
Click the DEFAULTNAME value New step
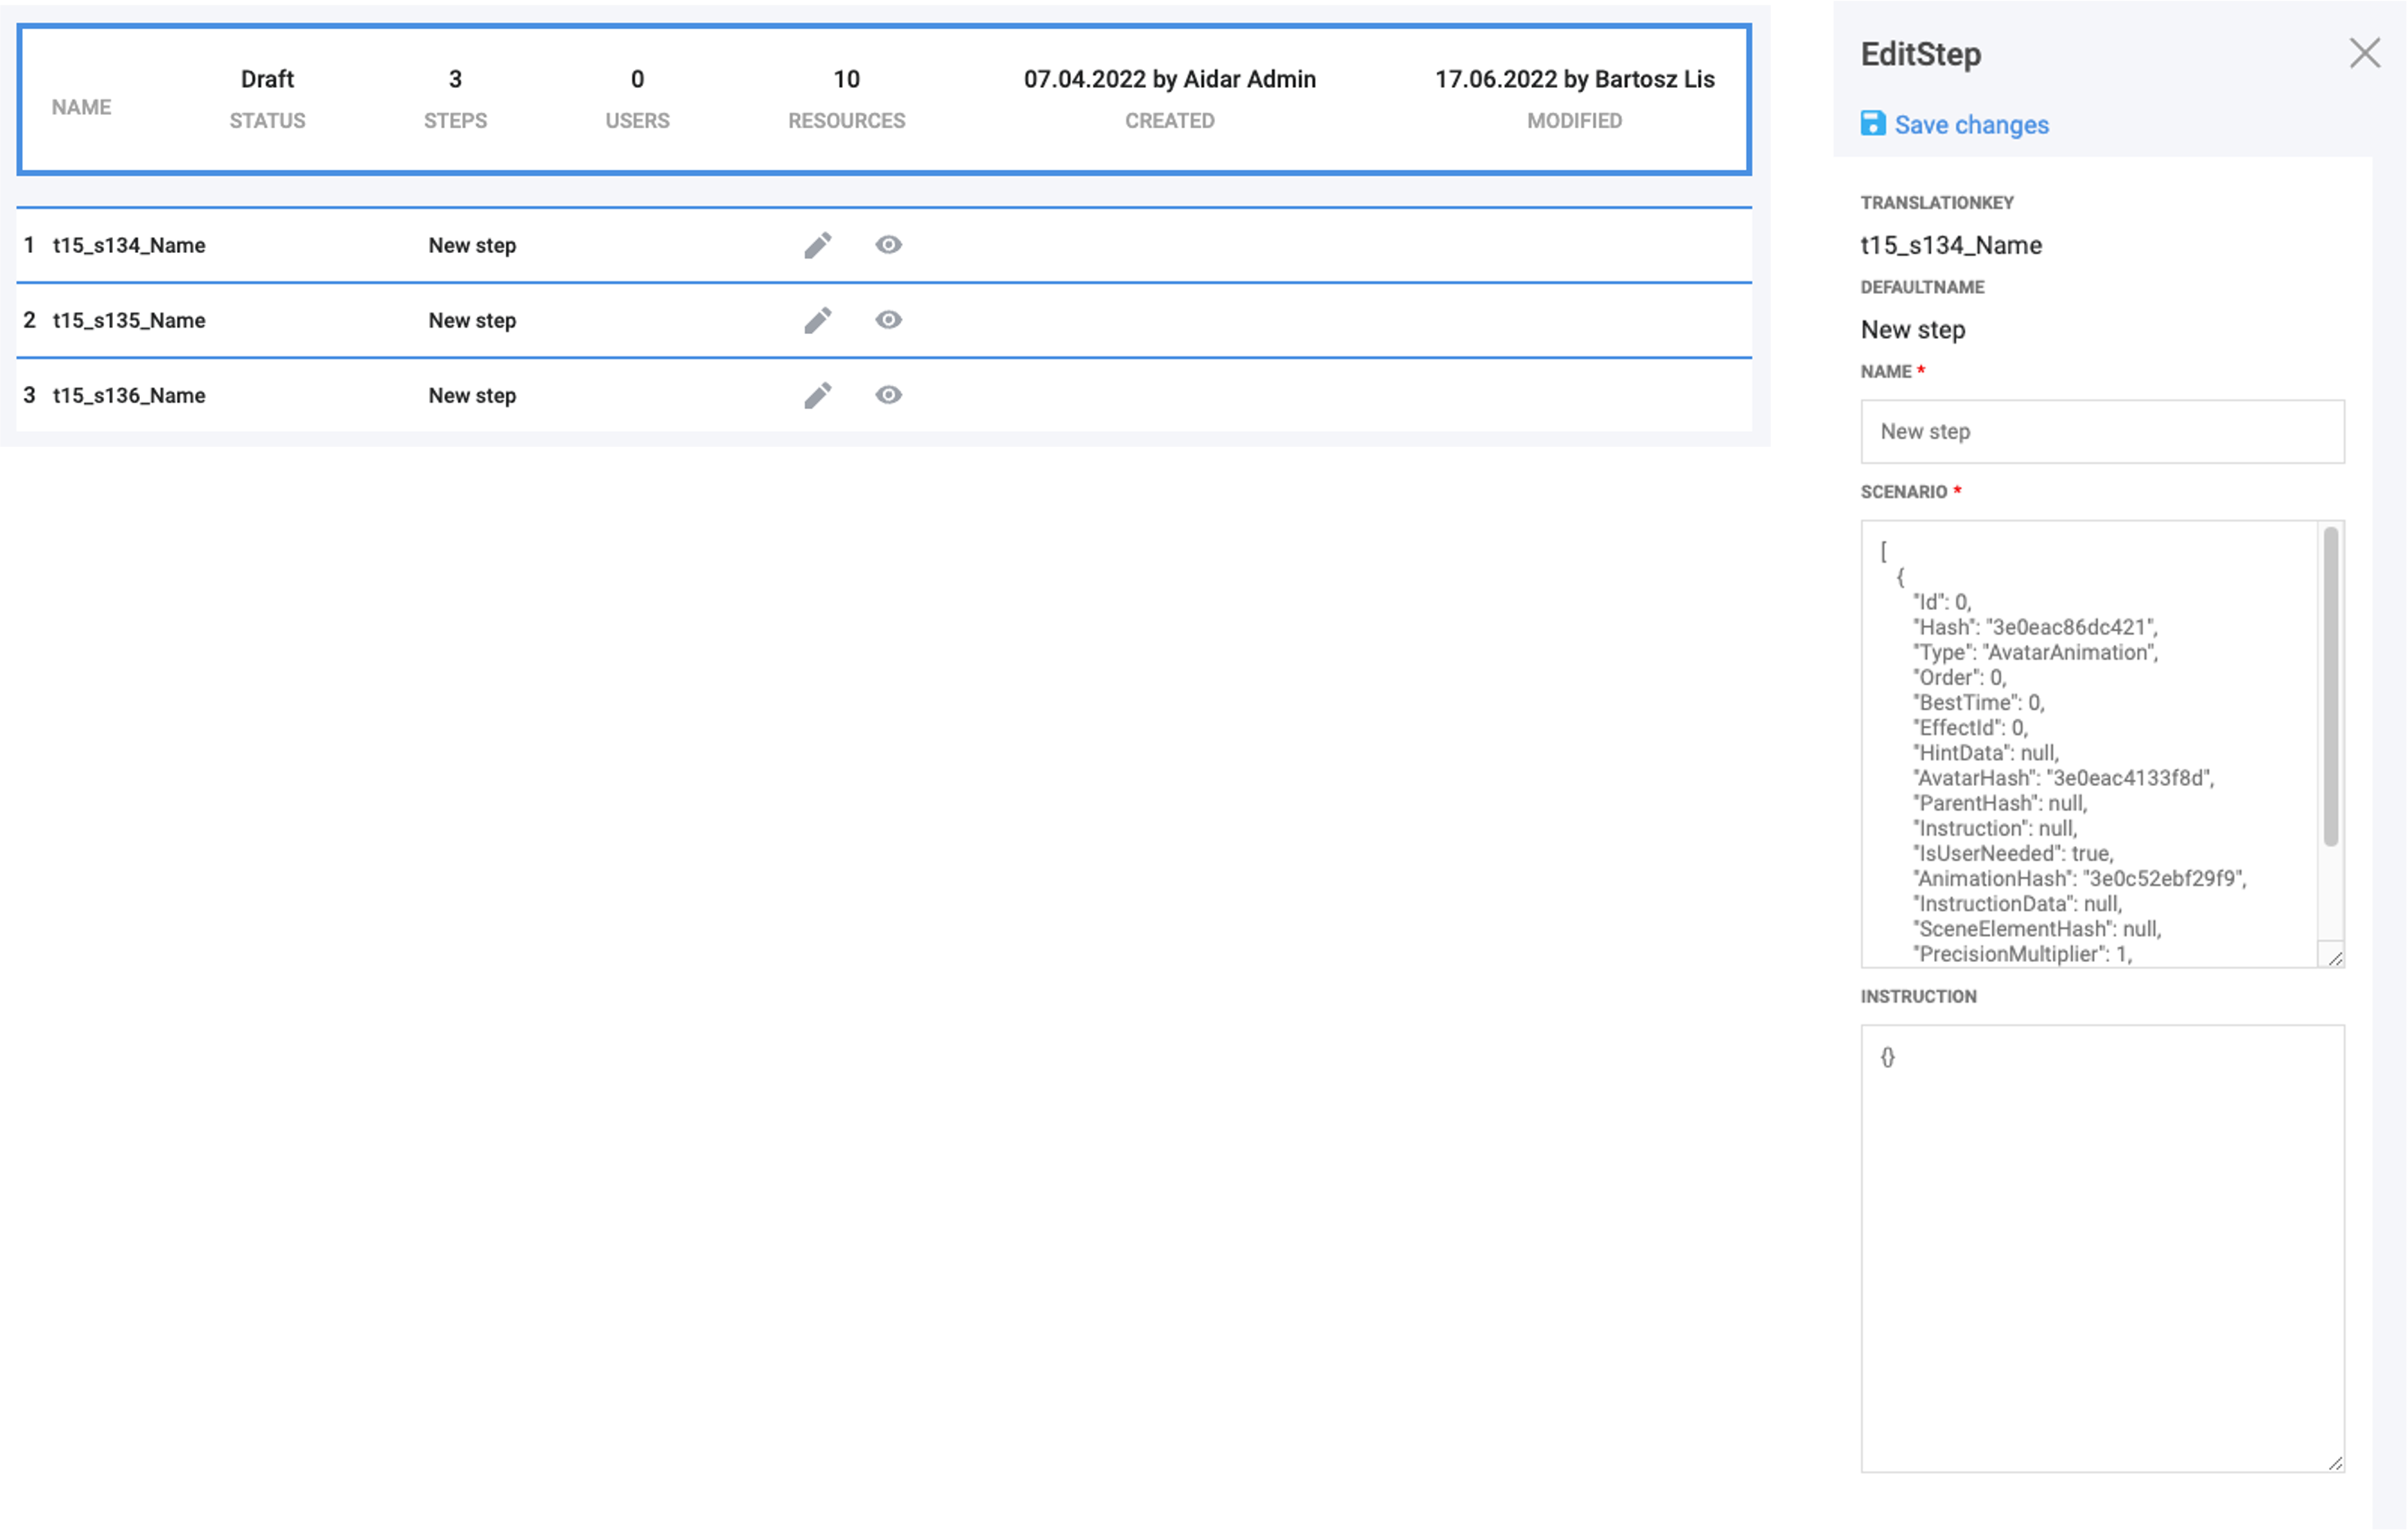[x=1912, y=329]
